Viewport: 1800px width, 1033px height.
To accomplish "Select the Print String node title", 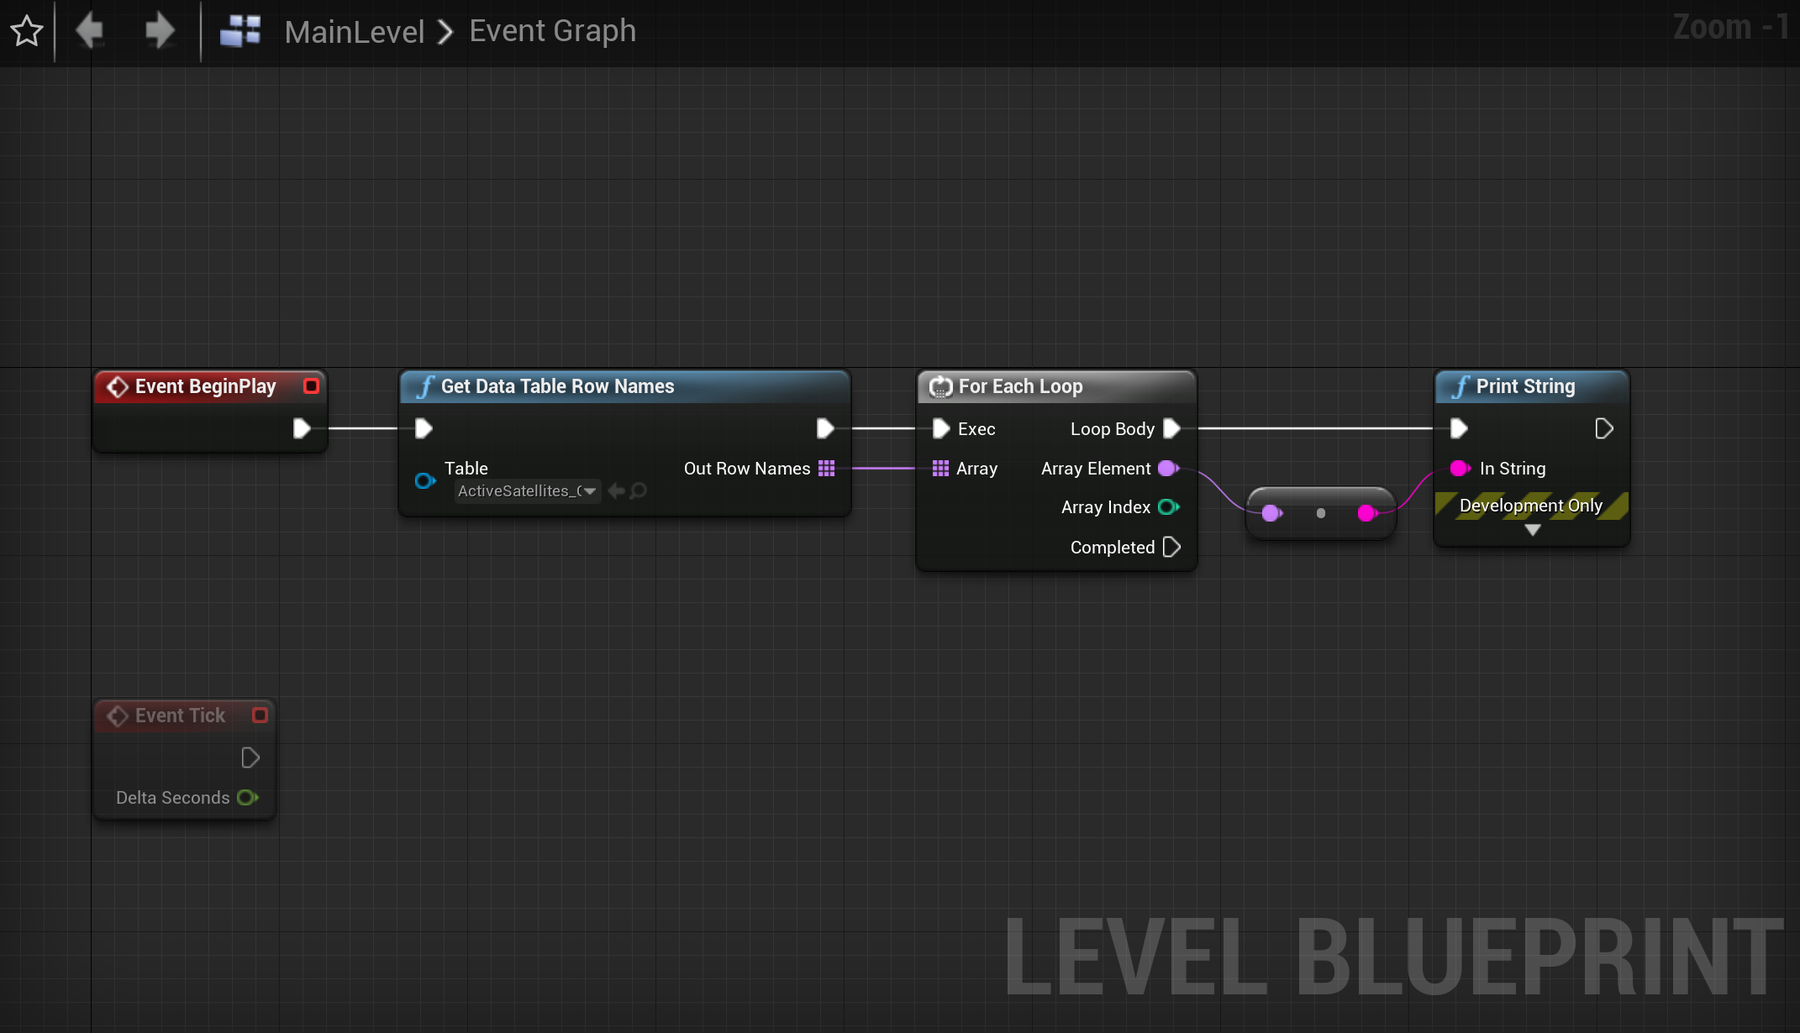I will click(x=1525, y=386).
